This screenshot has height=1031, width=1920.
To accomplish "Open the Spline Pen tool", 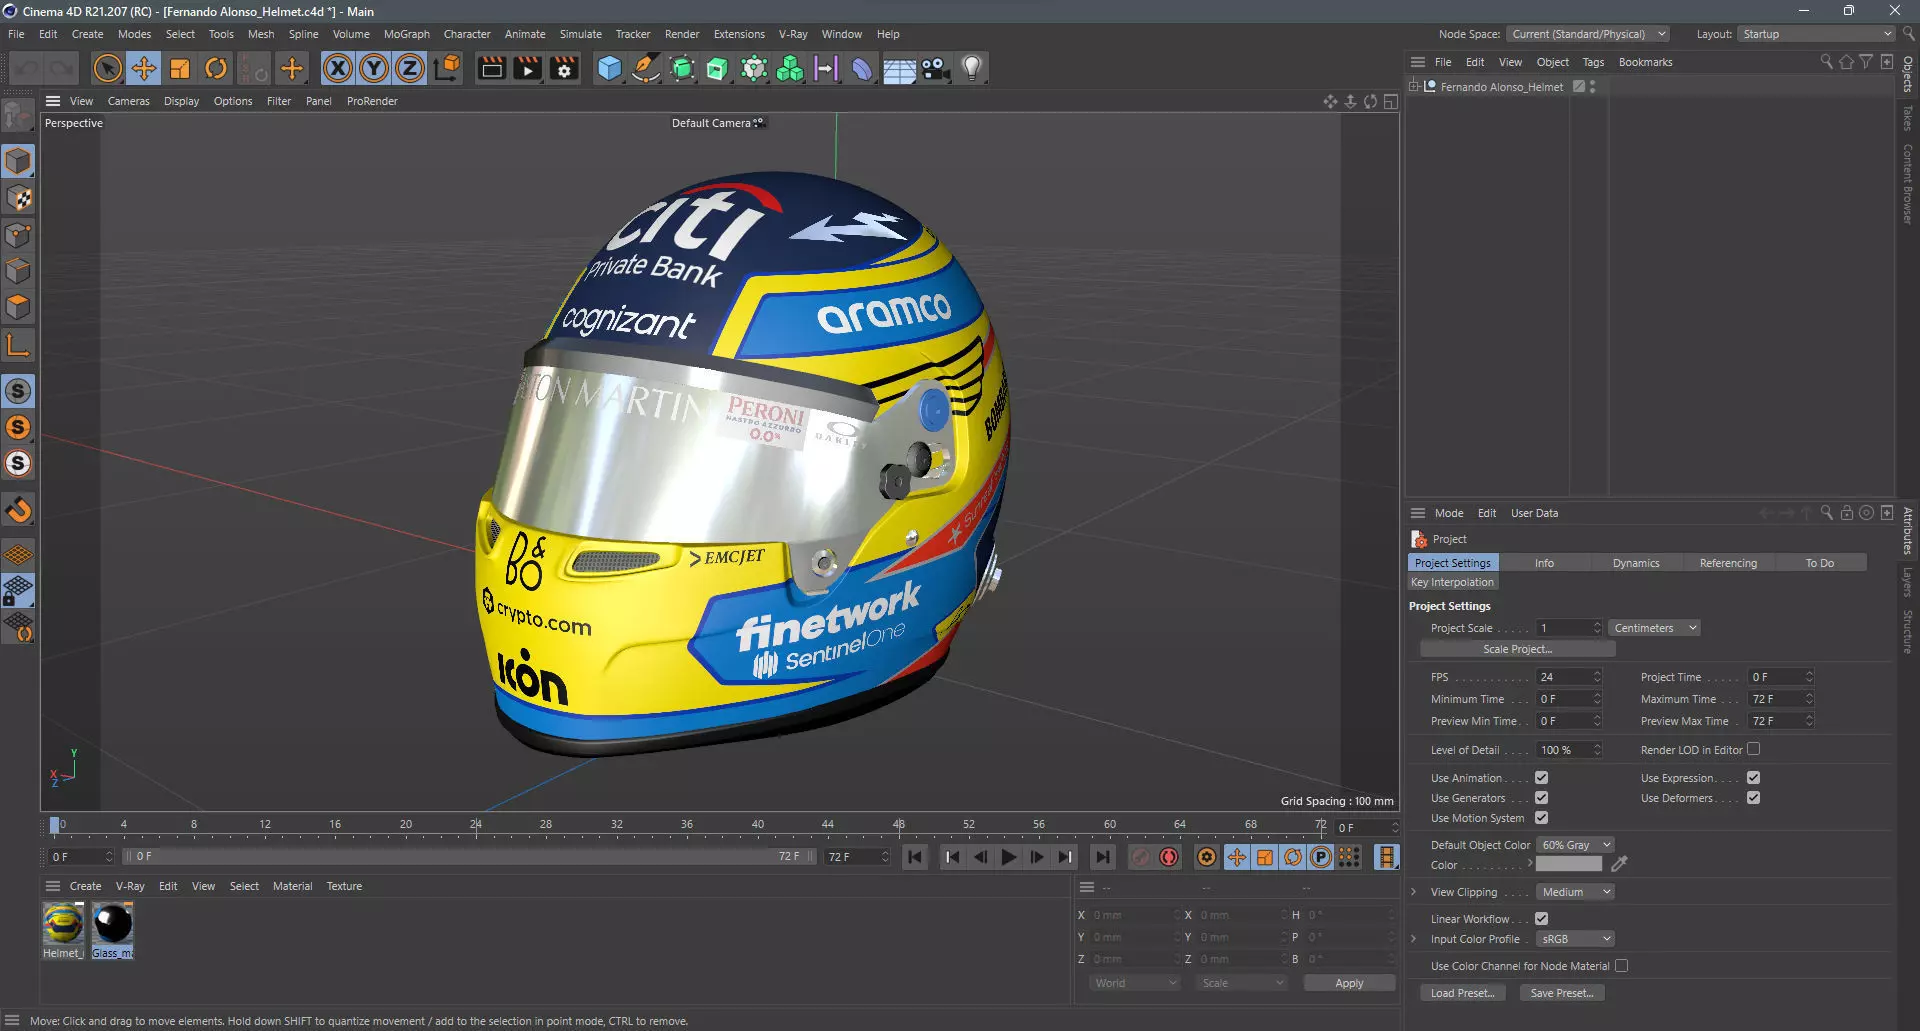I will 646,69.
